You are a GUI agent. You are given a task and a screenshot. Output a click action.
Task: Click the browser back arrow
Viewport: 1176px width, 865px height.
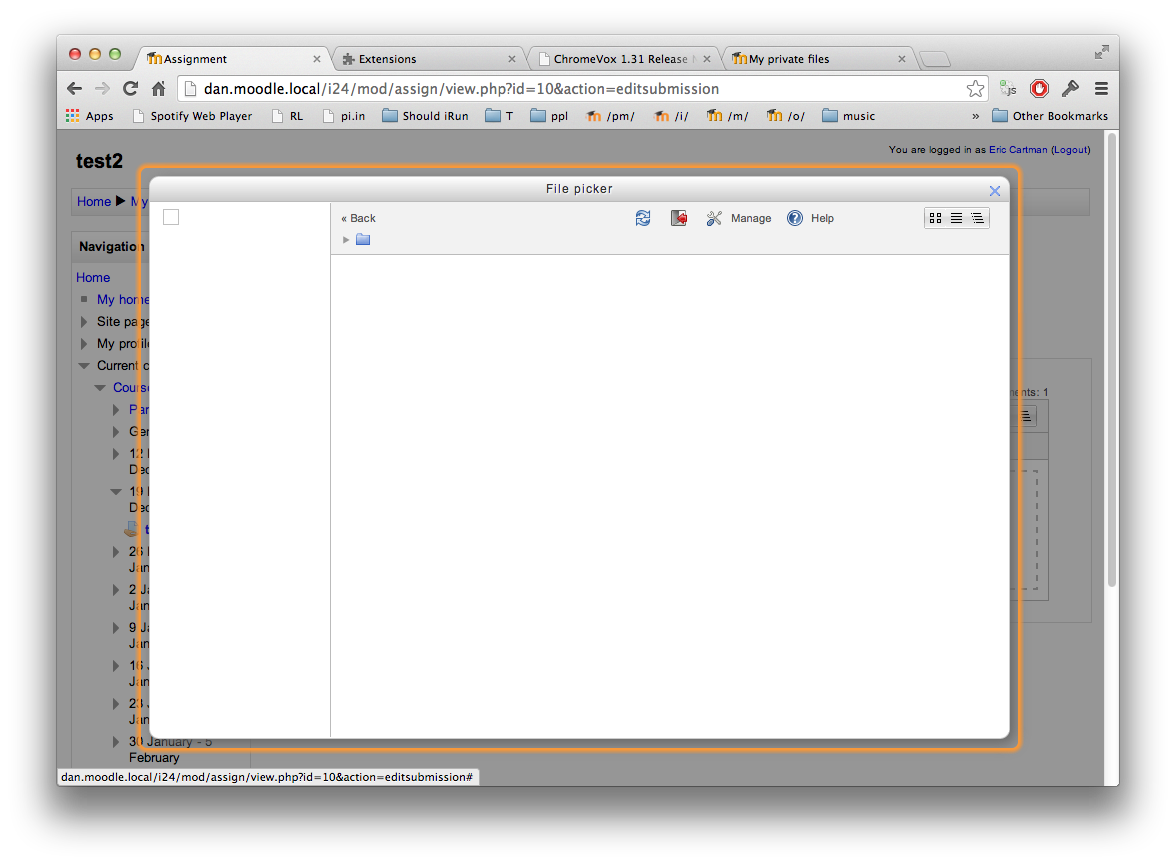(x=74, y=89)
